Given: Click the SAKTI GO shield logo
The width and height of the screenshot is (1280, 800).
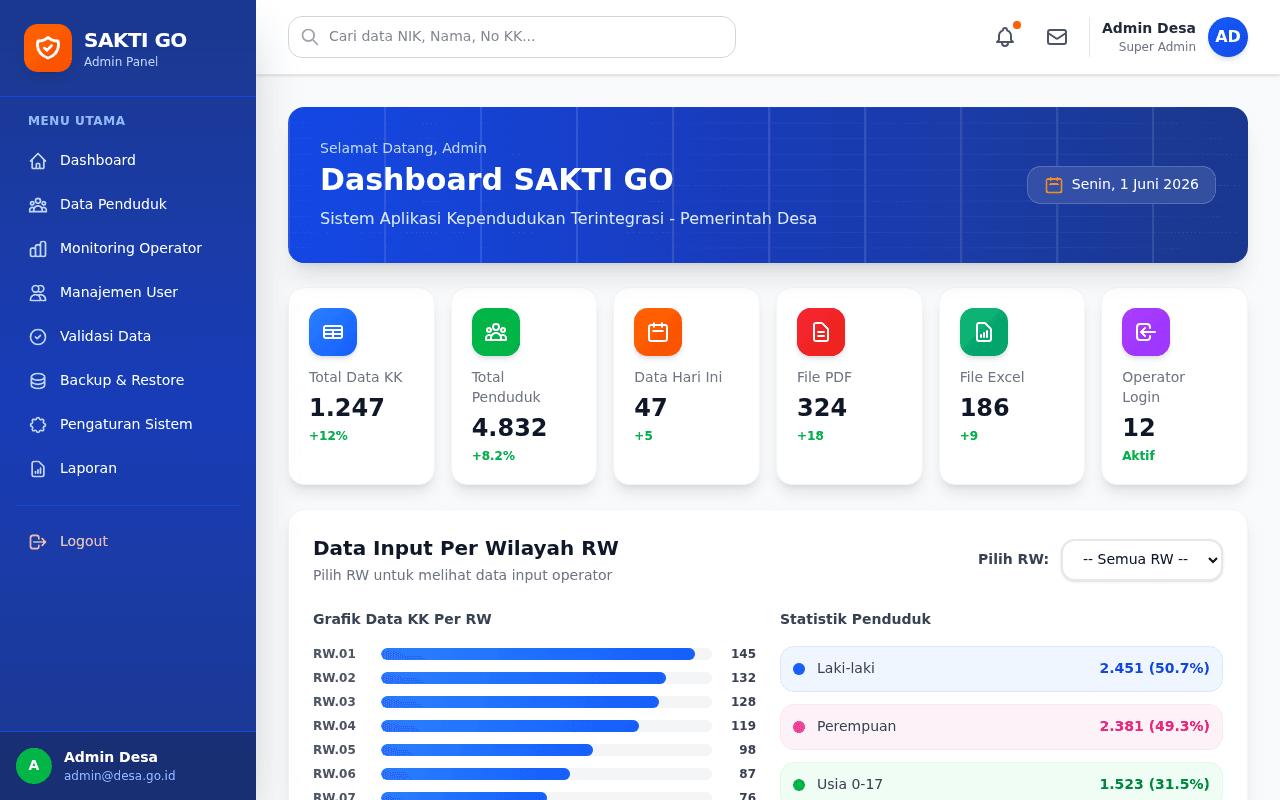Looking at the screenshot, I should click(x=48, y=48).
